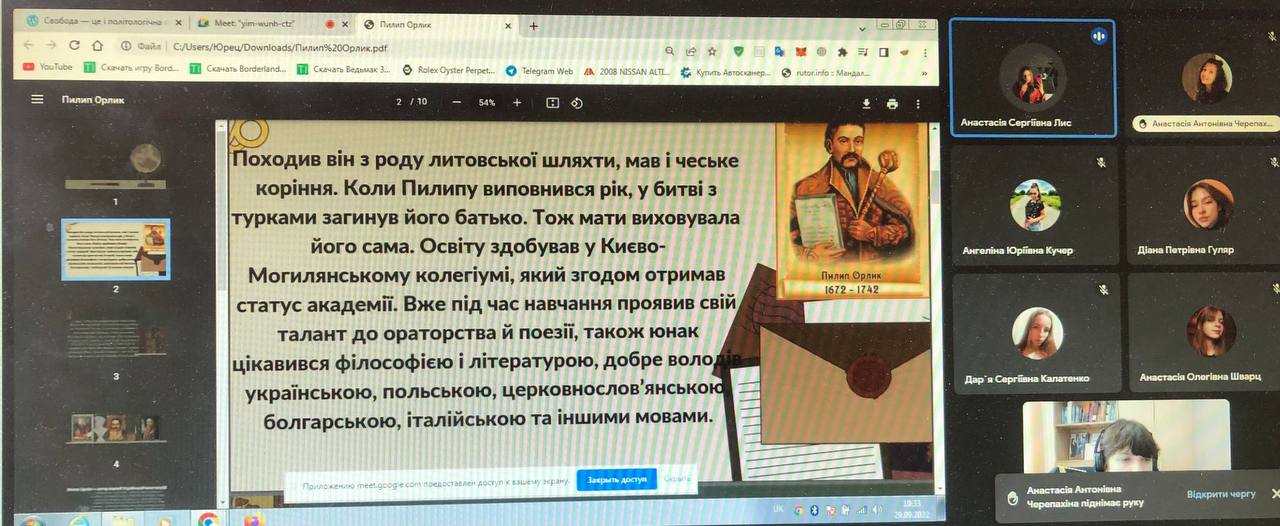Rotate the PDF document counterclockwise
The height and width of the screenshot is (526, 1280).
(577, 103)
